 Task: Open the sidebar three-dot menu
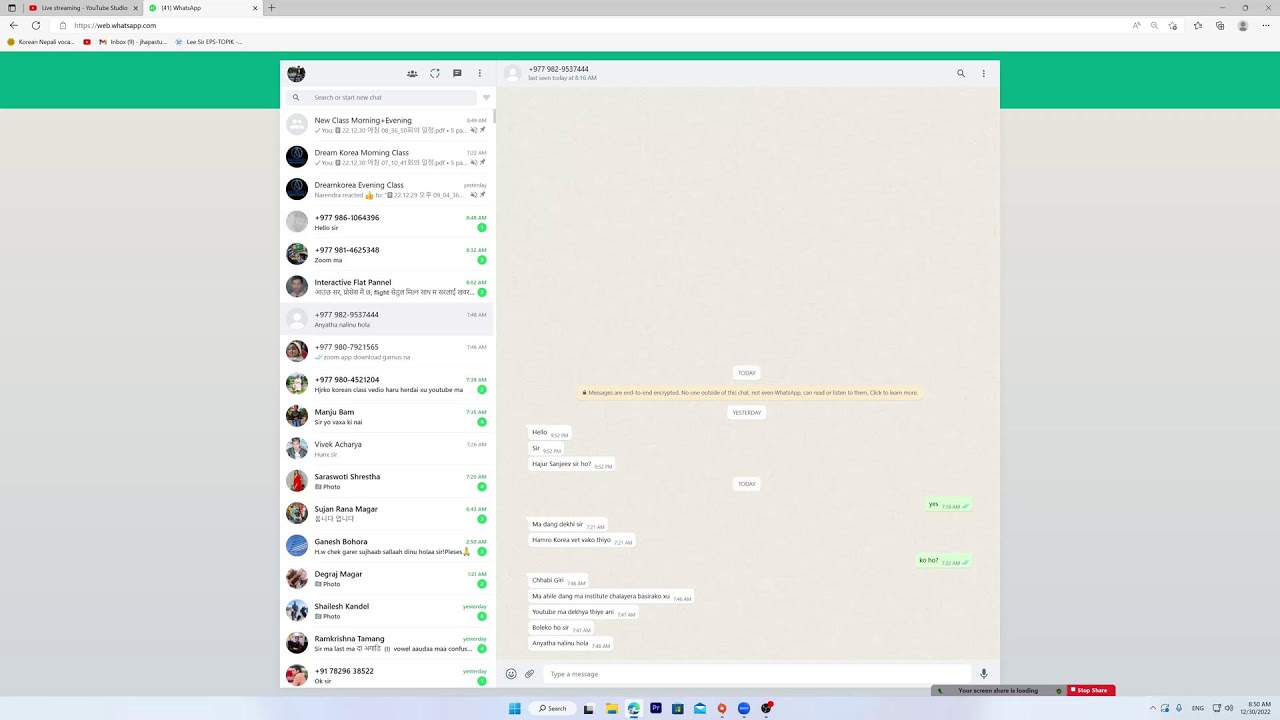pos(480,73)
